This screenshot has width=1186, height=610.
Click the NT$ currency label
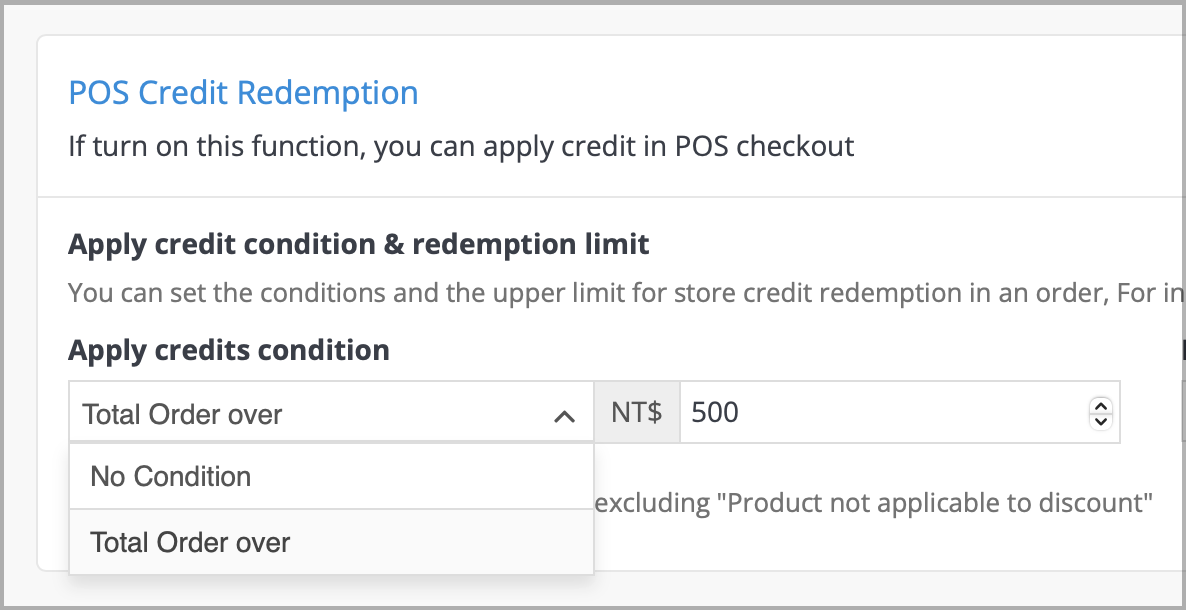click(637, 411)
